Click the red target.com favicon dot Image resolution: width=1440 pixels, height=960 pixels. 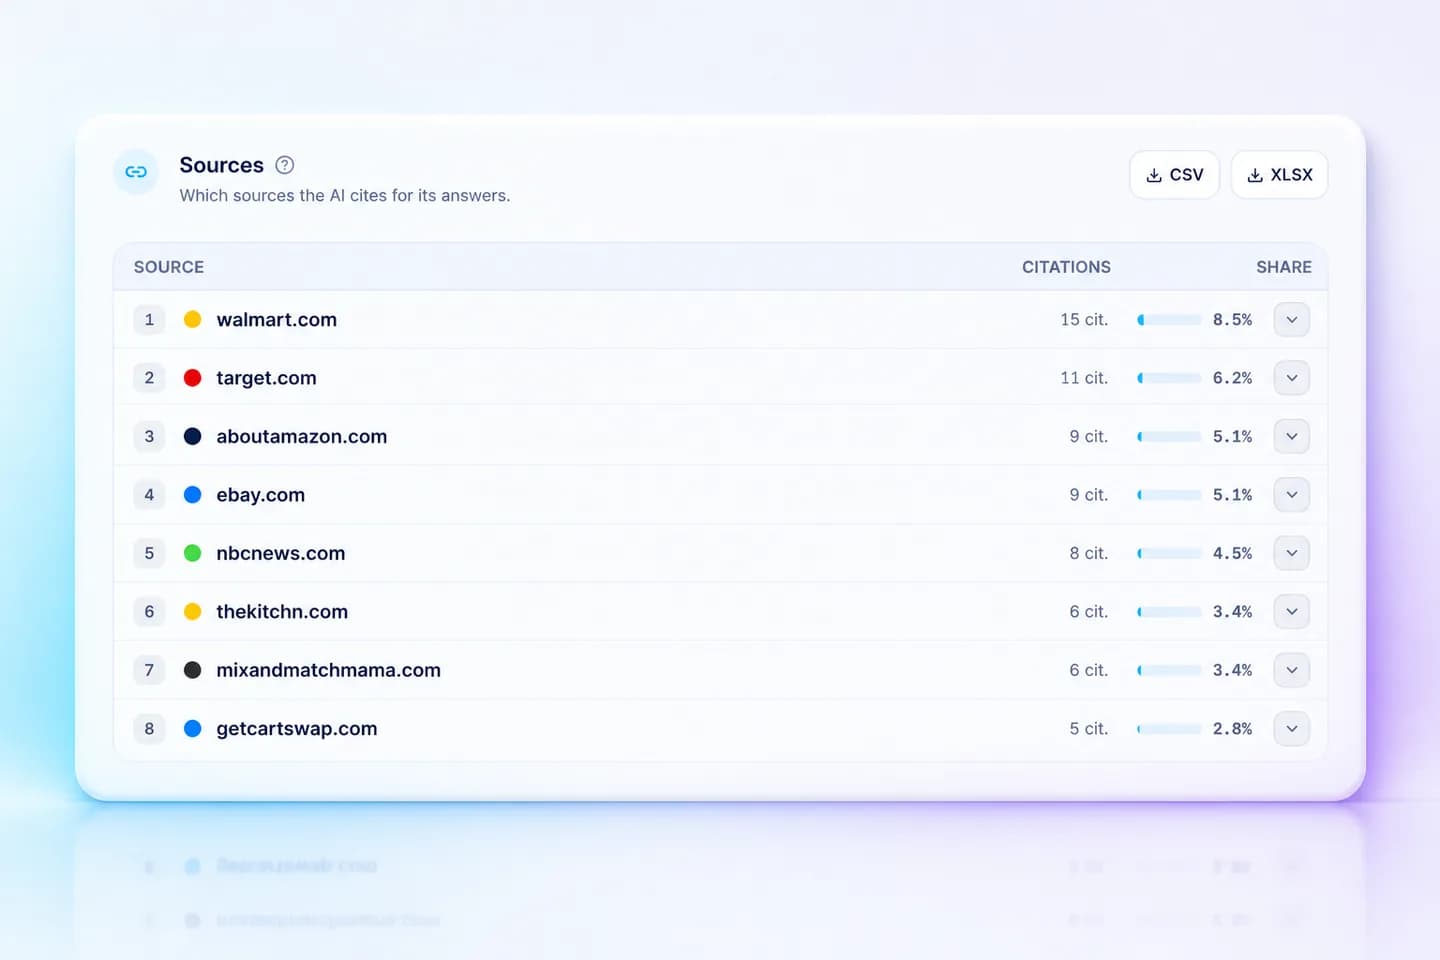coord(193,378)
